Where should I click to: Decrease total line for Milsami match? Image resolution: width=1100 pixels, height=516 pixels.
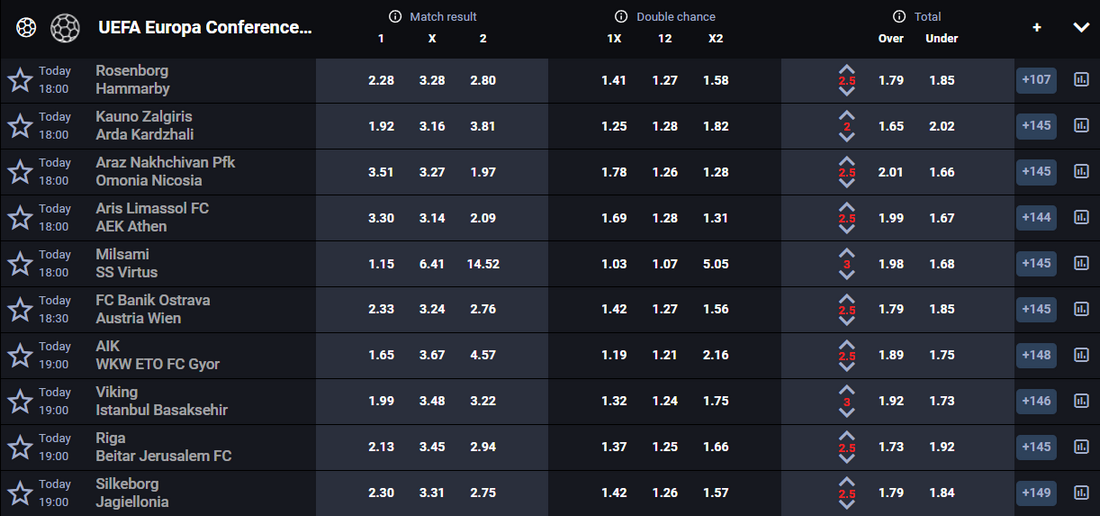tap(847, 276)
